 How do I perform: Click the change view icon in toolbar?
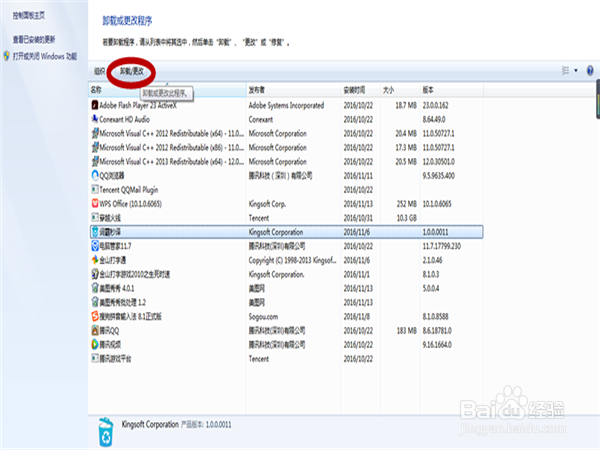click(565, 70)
